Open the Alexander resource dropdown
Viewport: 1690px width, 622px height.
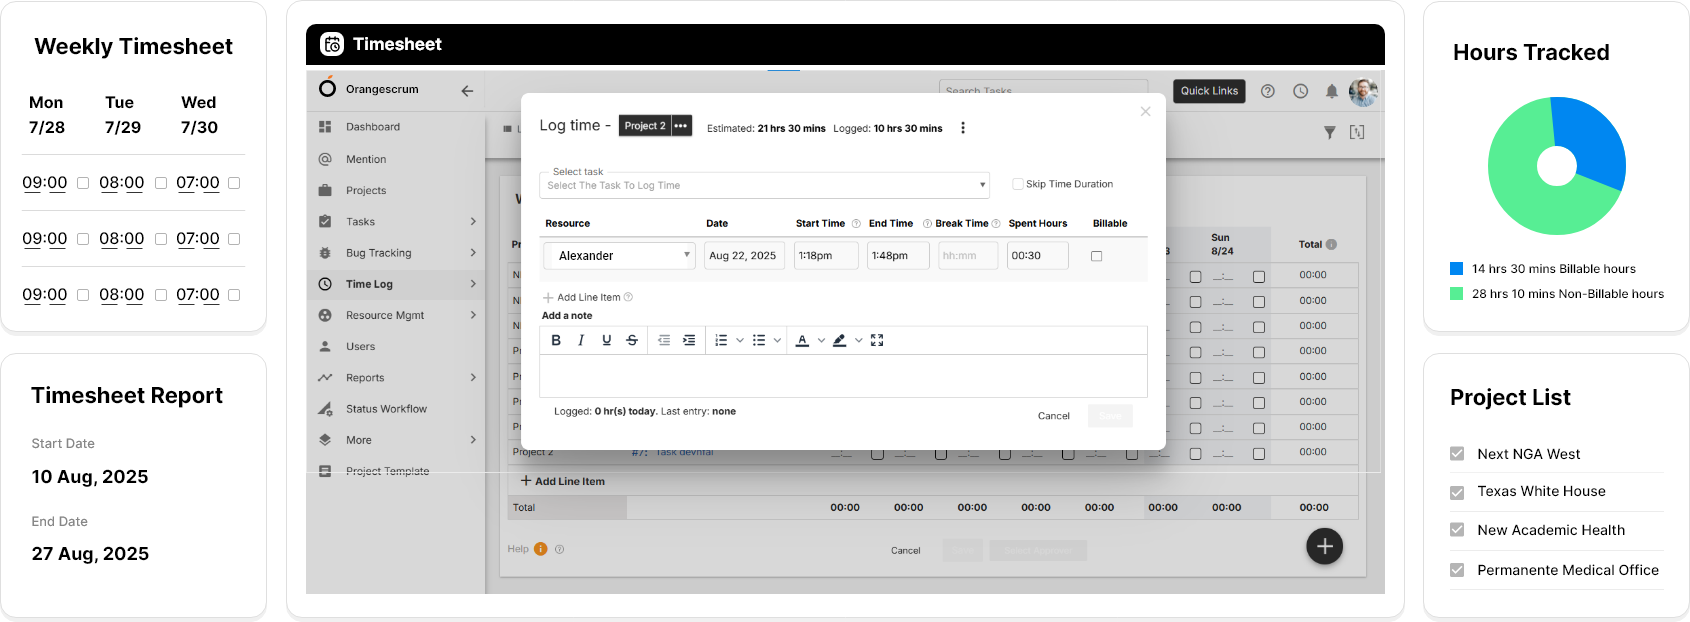click(x=619, y=256)
